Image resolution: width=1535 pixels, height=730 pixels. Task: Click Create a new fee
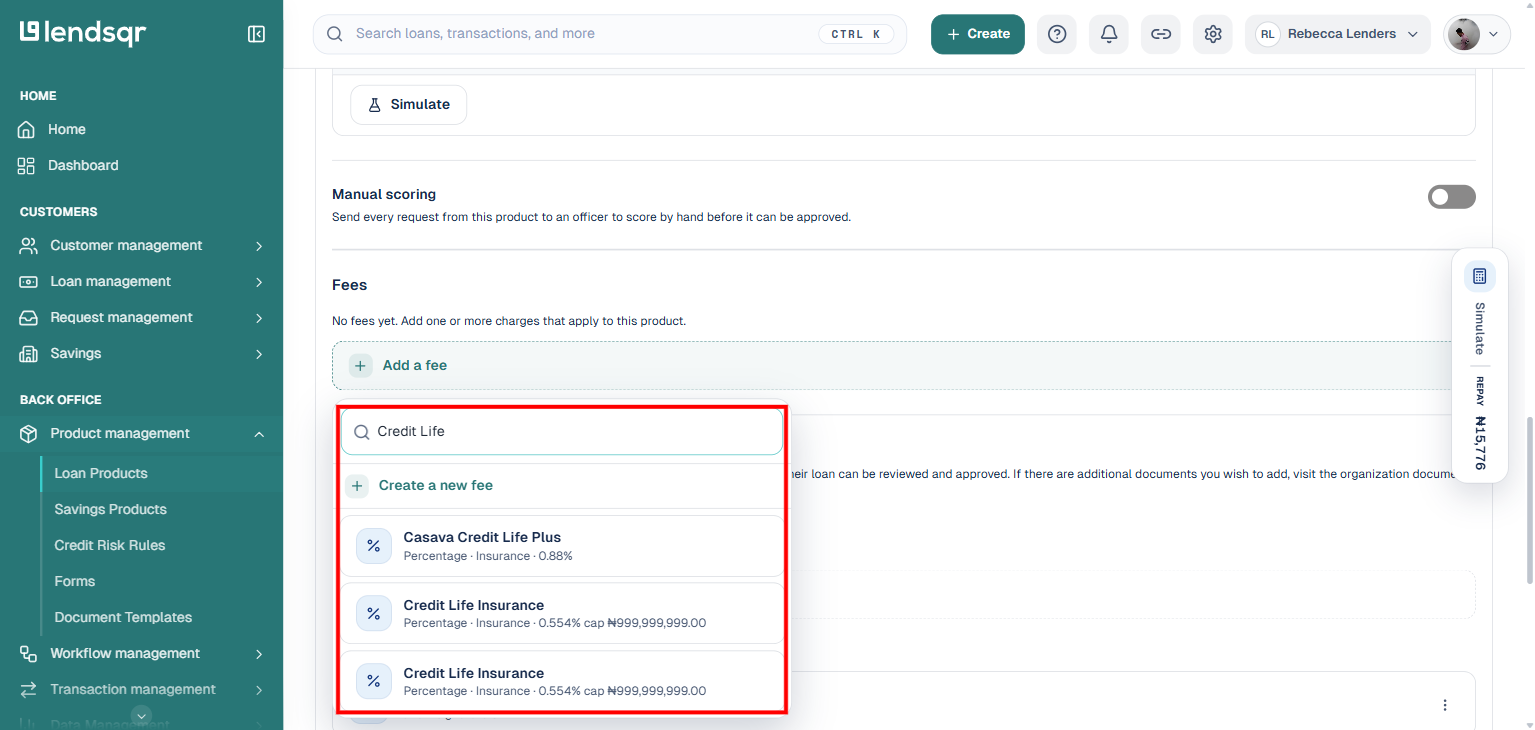[436, 486]
